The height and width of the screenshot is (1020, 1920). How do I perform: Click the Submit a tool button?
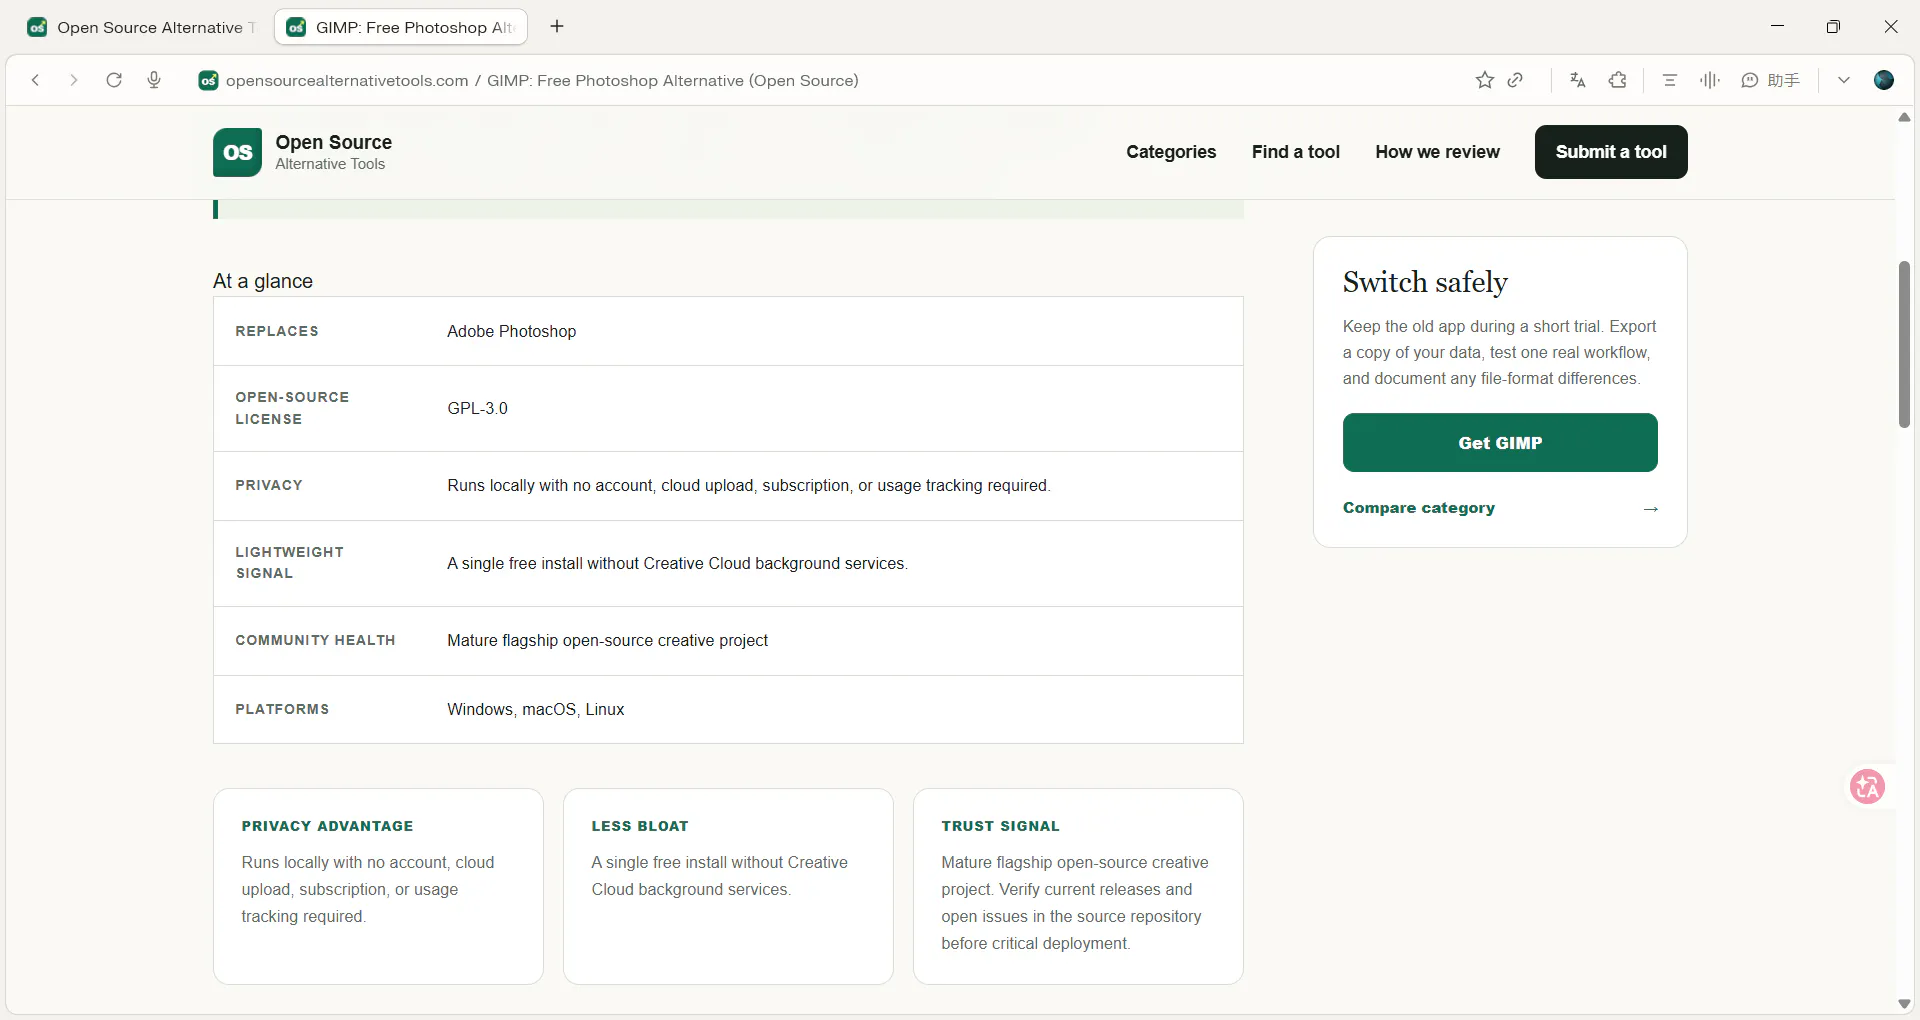click(x=1611, y=152)
